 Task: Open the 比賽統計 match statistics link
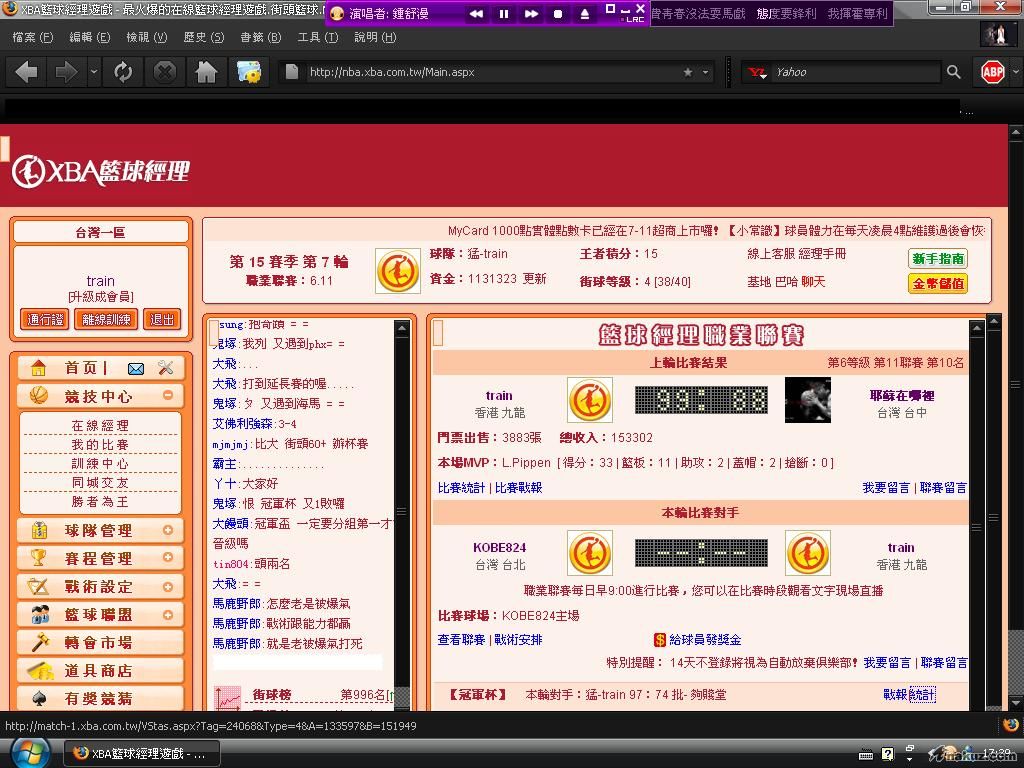pyautogui.click(x=461, y=488)
